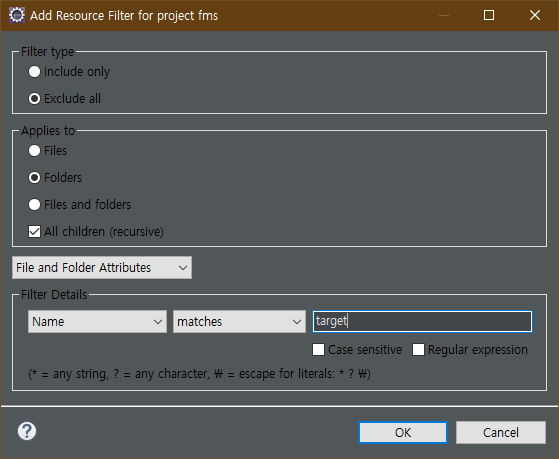Click the Eclipse gear icon in title bar
Image resolution: width=559 pixels, height=459 pixels.
click(16, 15)
